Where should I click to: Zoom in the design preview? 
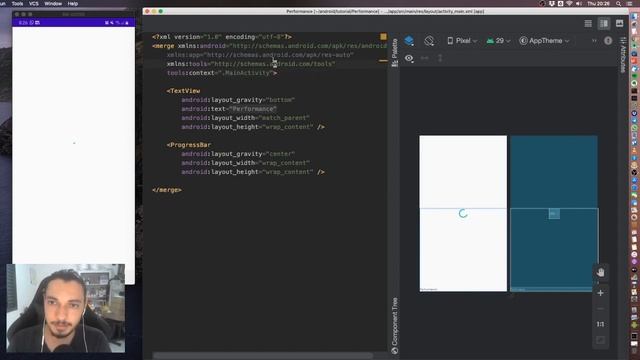tap(600, 293)
